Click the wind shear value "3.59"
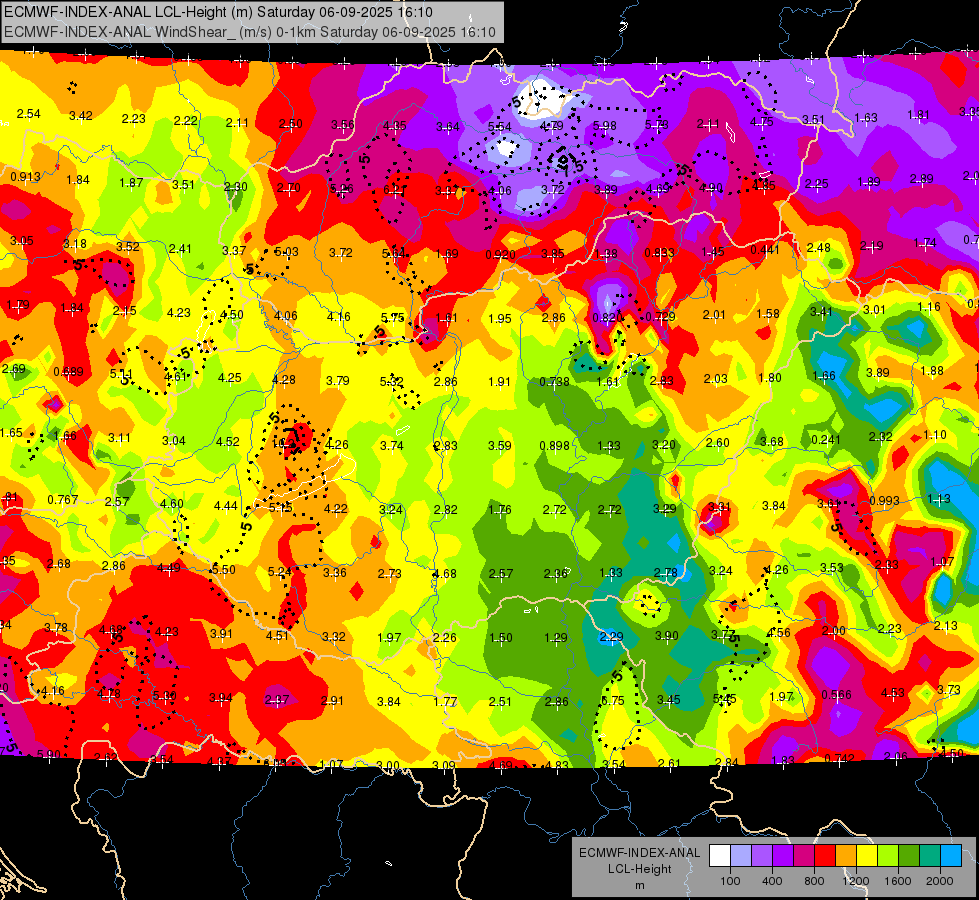The image size is (979, 900). 499,445
